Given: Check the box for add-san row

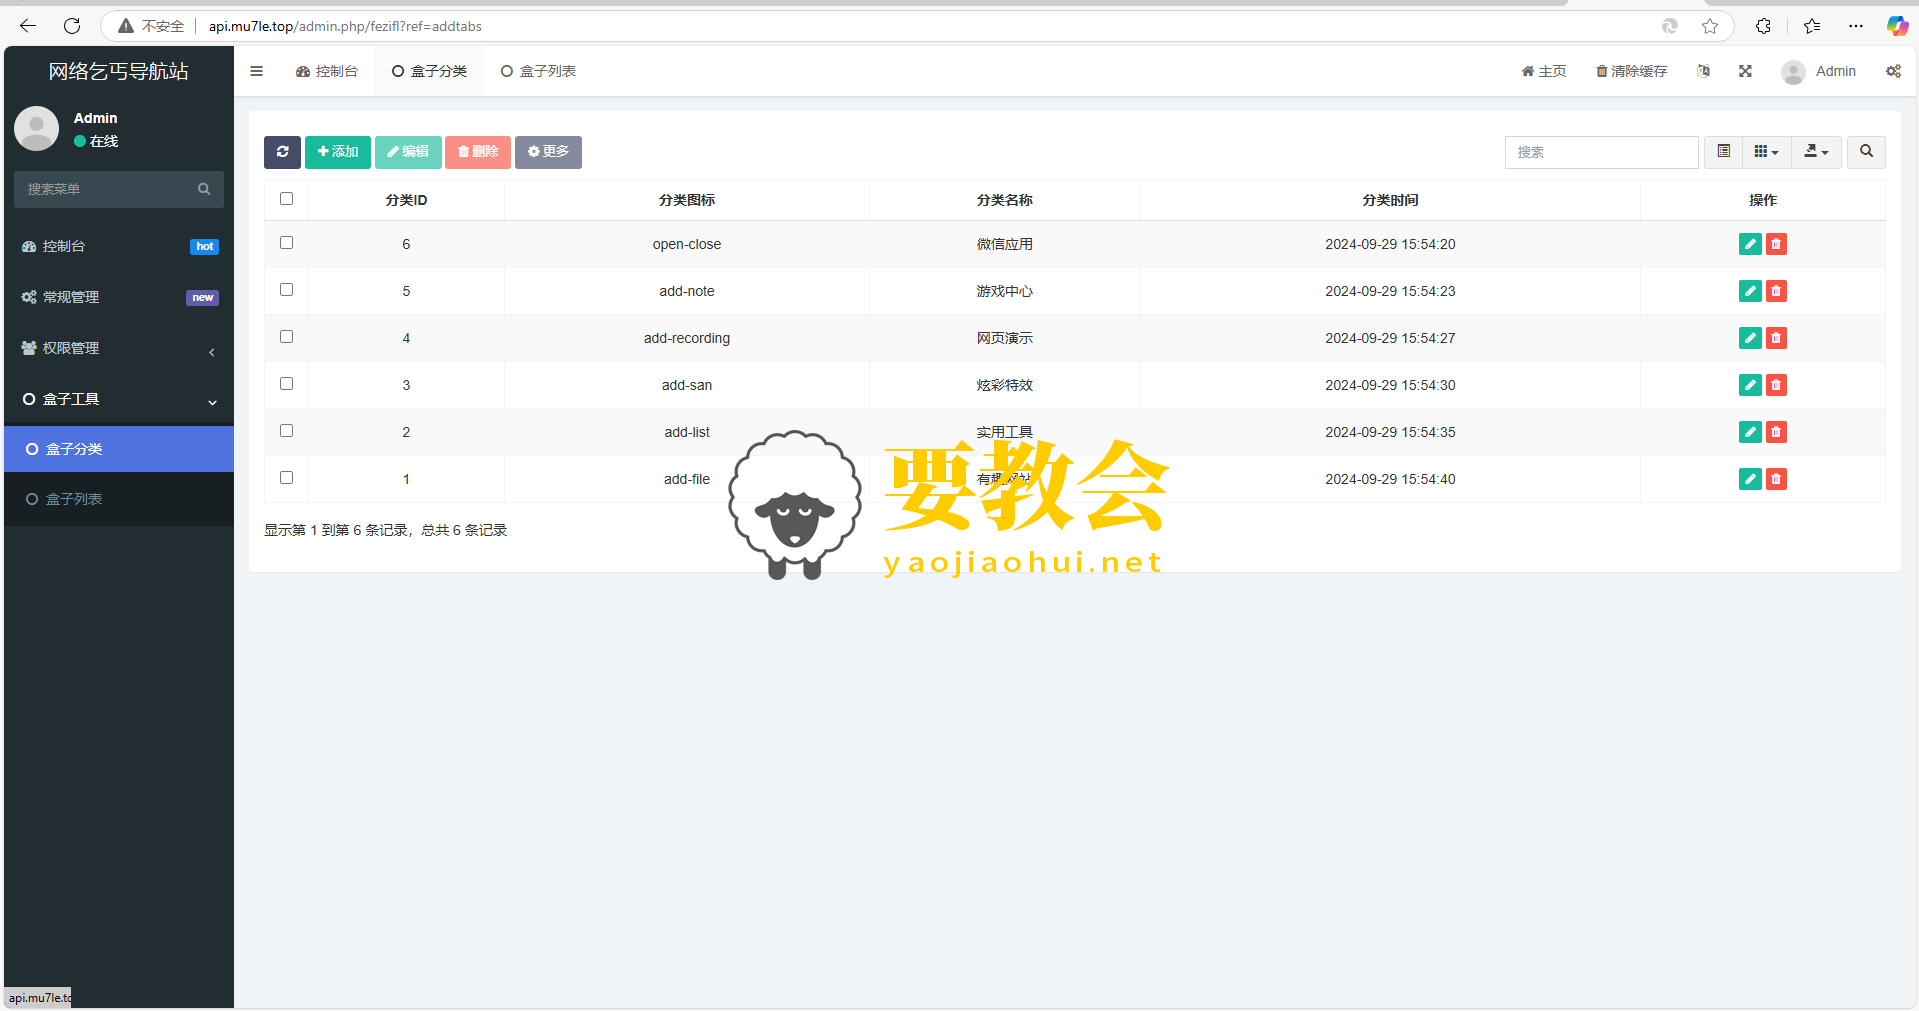Looking at the screenshot, I should 287,384.
